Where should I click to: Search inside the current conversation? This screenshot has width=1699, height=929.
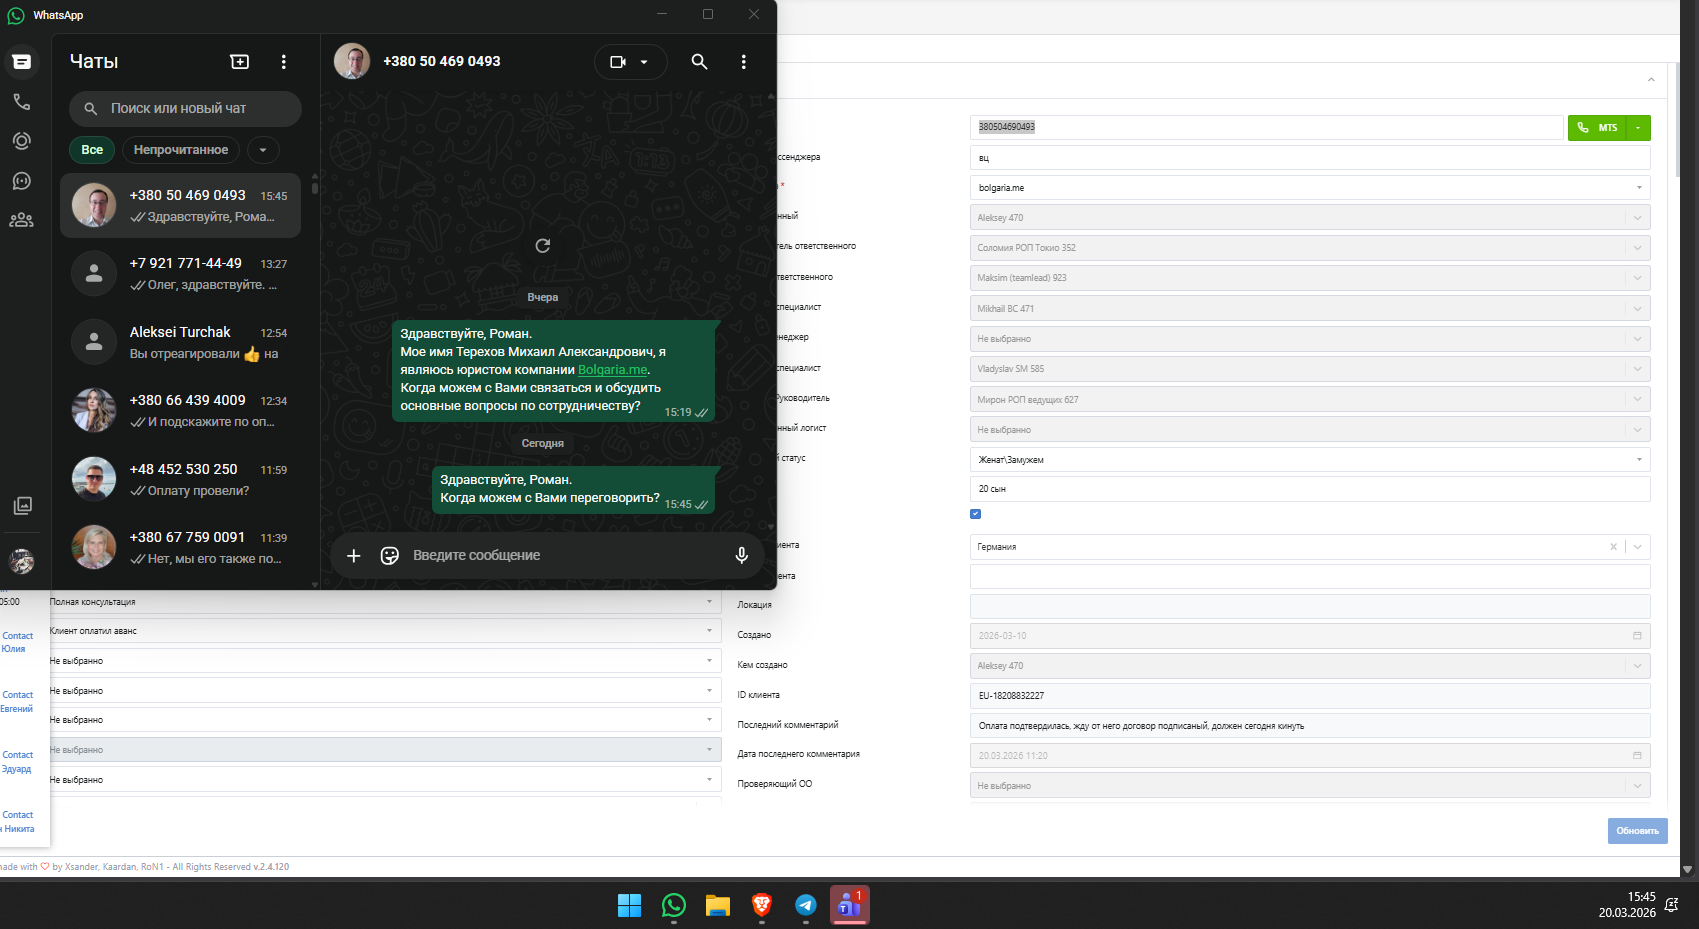pos(699,62)
